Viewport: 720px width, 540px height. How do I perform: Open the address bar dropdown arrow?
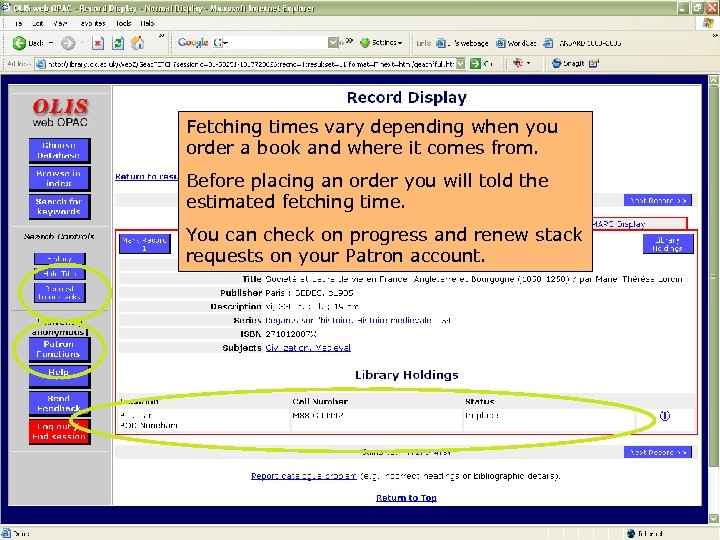coord(461,64)
